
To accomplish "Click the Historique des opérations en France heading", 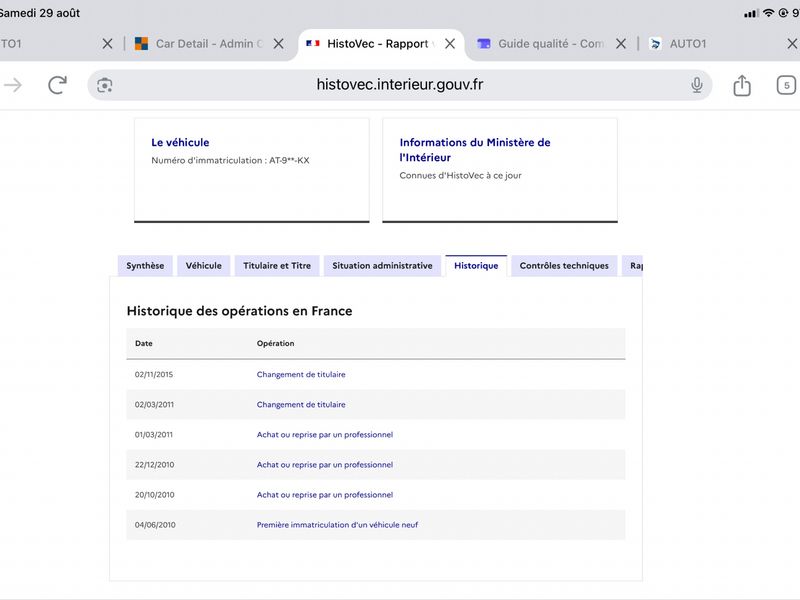I will [239, 311].
